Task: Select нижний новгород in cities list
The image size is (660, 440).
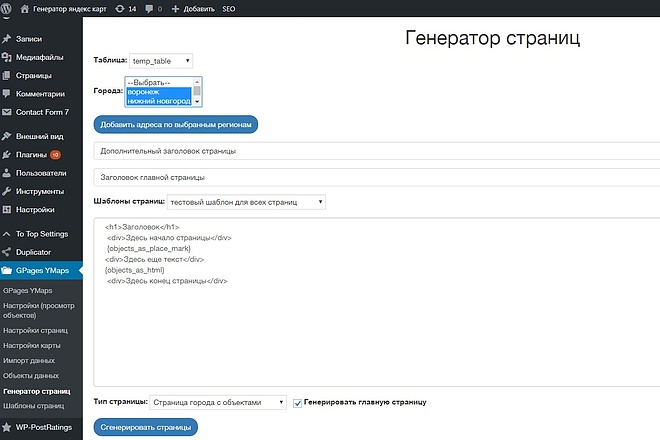Action: point(159,101)
